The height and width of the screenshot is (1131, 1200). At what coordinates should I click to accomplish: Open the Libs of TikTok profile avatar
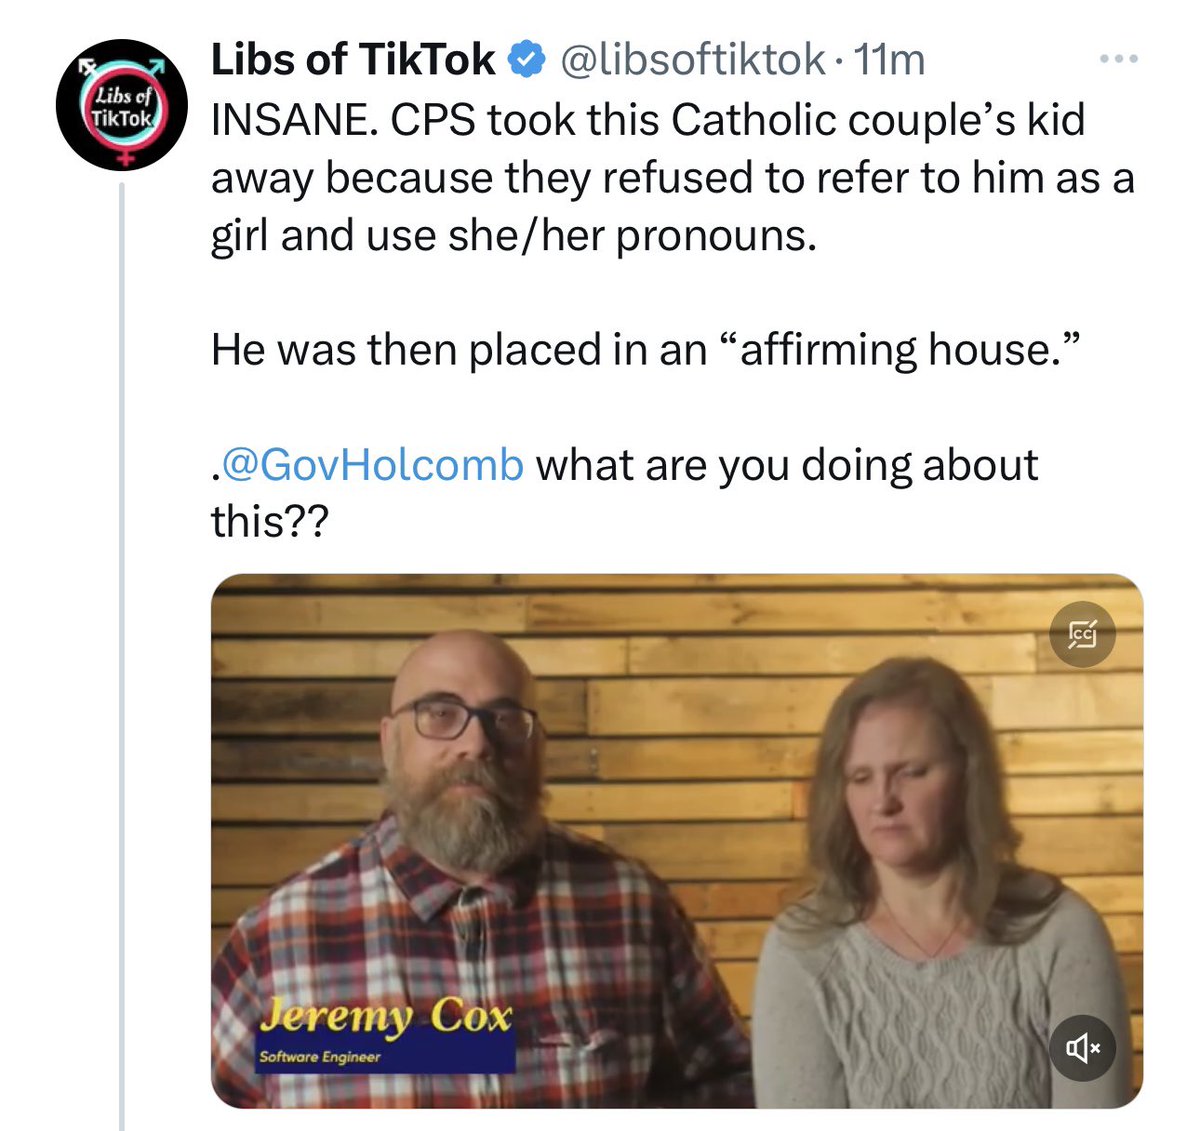(122, 104)
